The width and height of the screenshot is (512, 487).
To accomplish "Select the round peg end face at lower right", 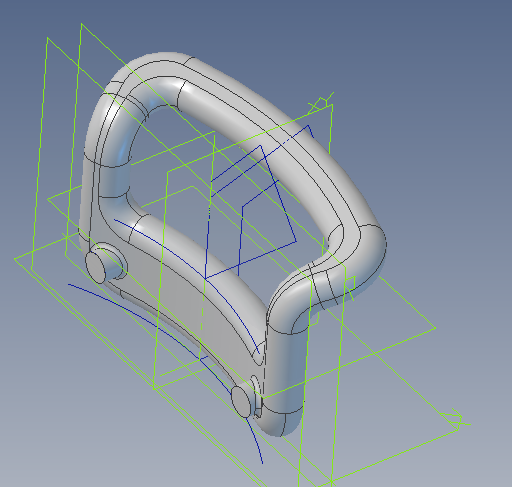I will click(x=241, y=402).
